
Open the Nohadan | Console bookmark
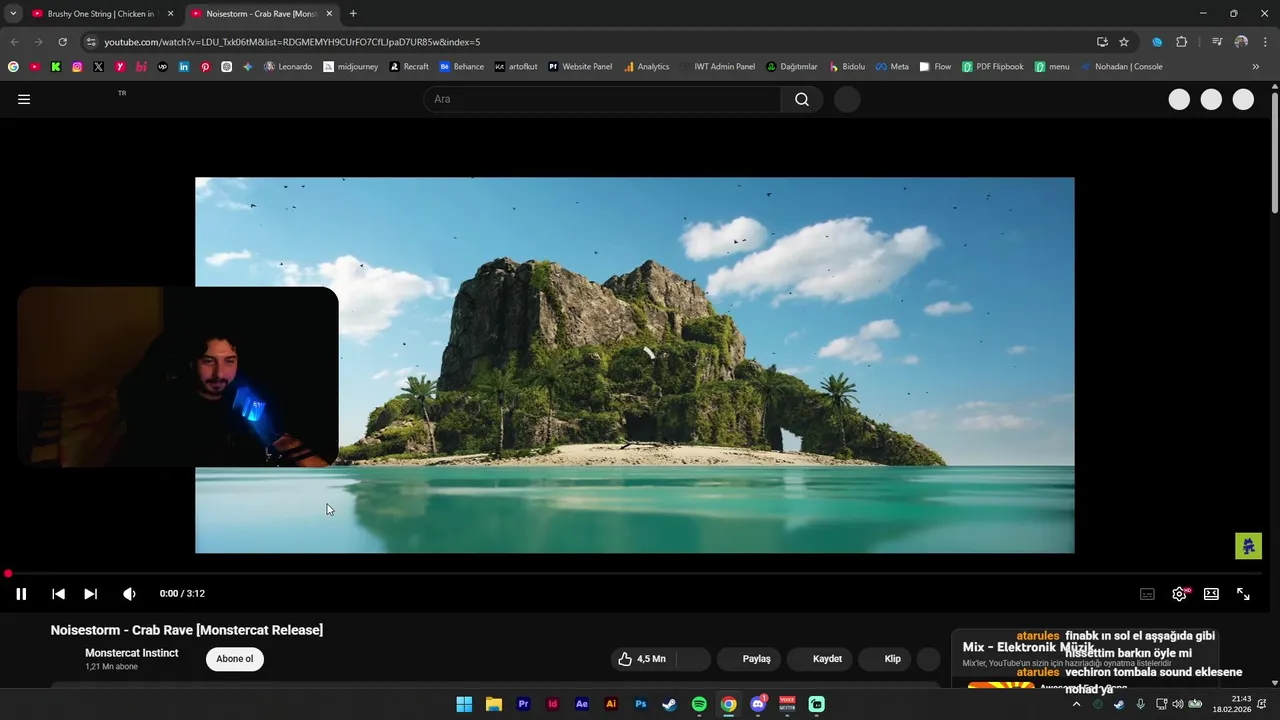(1121, 67)
